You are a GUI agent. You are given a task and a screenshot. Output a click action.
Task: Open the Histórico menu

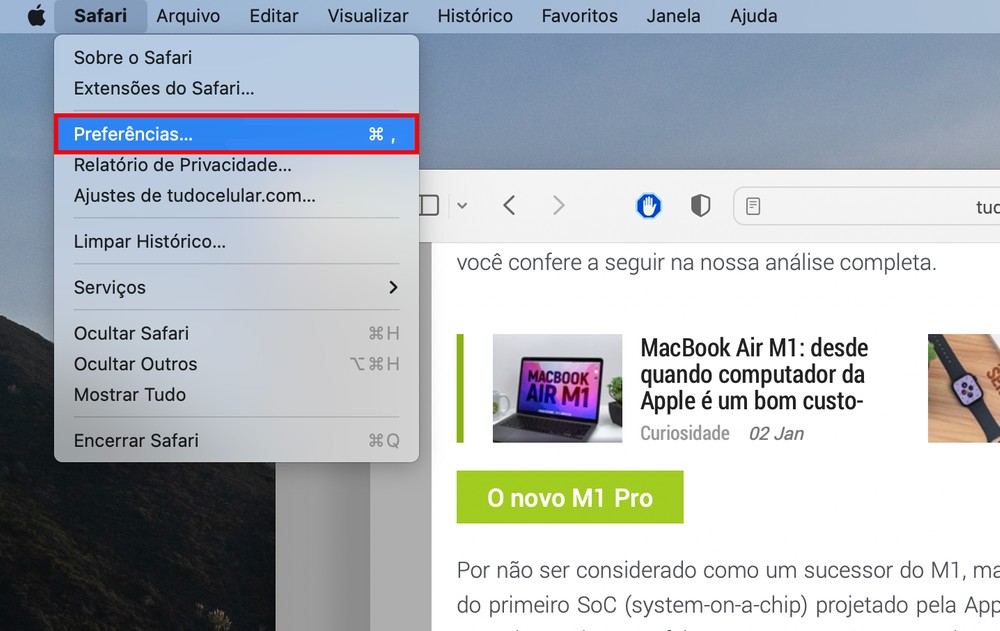[x=475, y=16]
